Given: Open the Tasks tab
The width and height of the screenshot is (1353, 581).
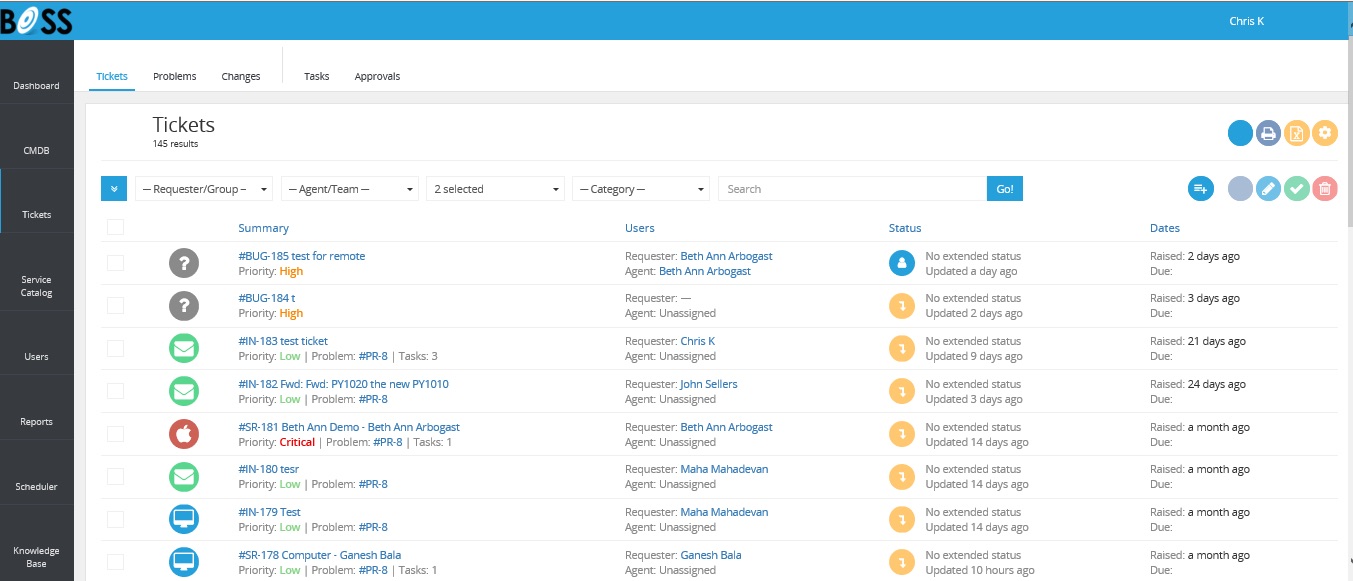Looking at the screenshot, I should point(317,76).
